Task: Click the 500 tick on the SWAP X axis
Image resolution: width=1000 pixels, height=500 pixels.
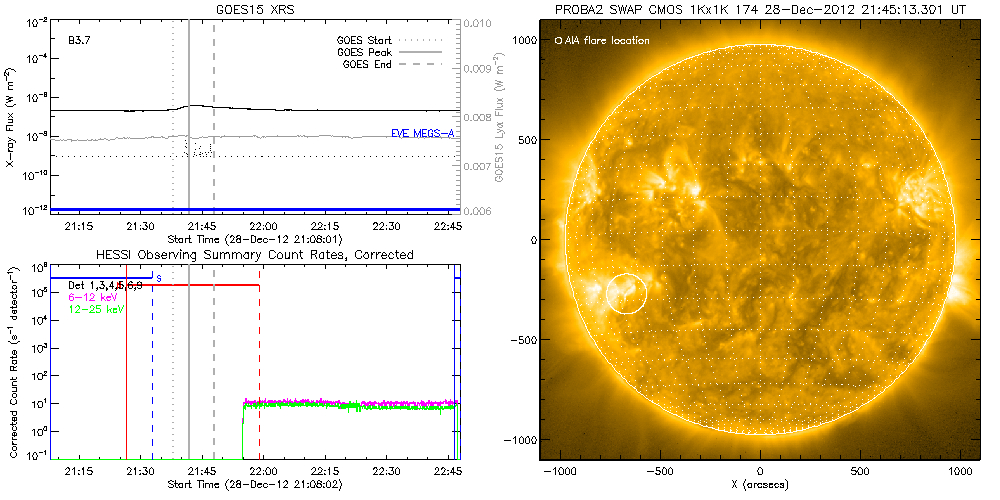Action: [x=860, y=471]
